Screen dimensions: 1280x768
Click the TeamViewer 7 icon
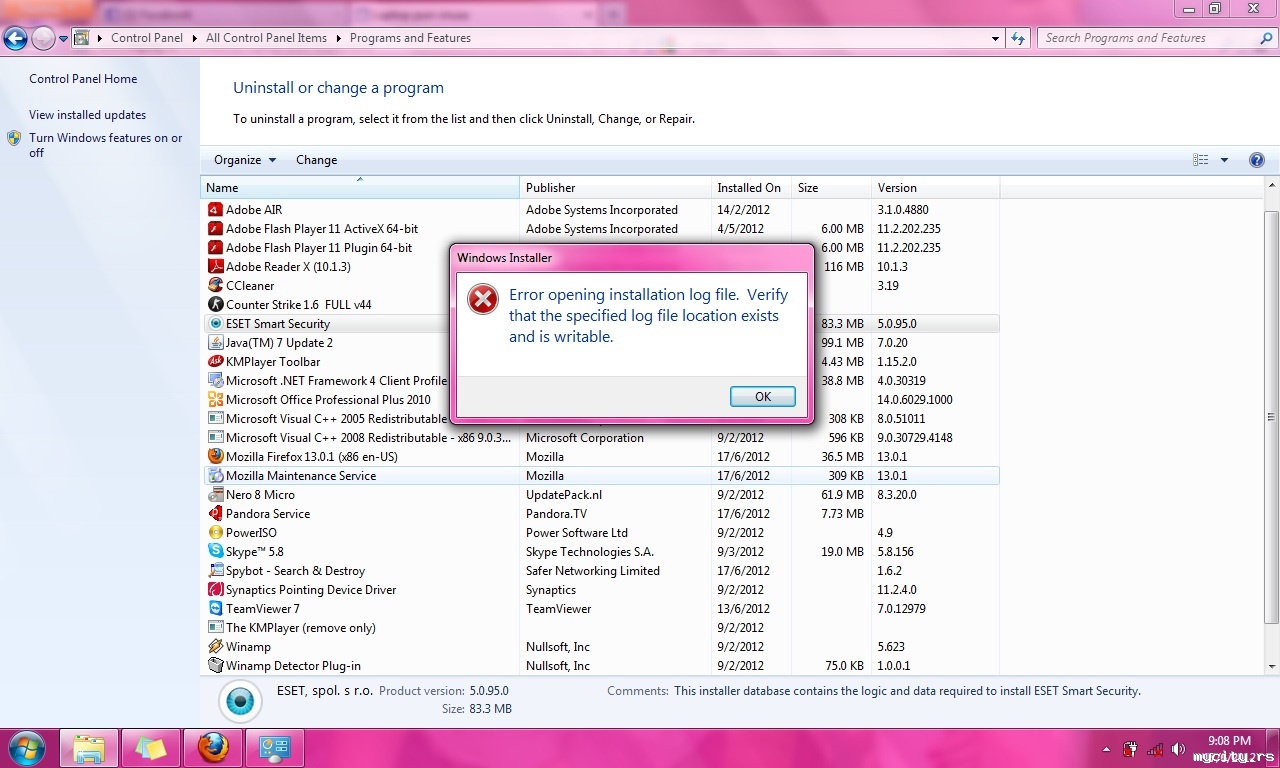pyautogui.click(x=215, y=609)
